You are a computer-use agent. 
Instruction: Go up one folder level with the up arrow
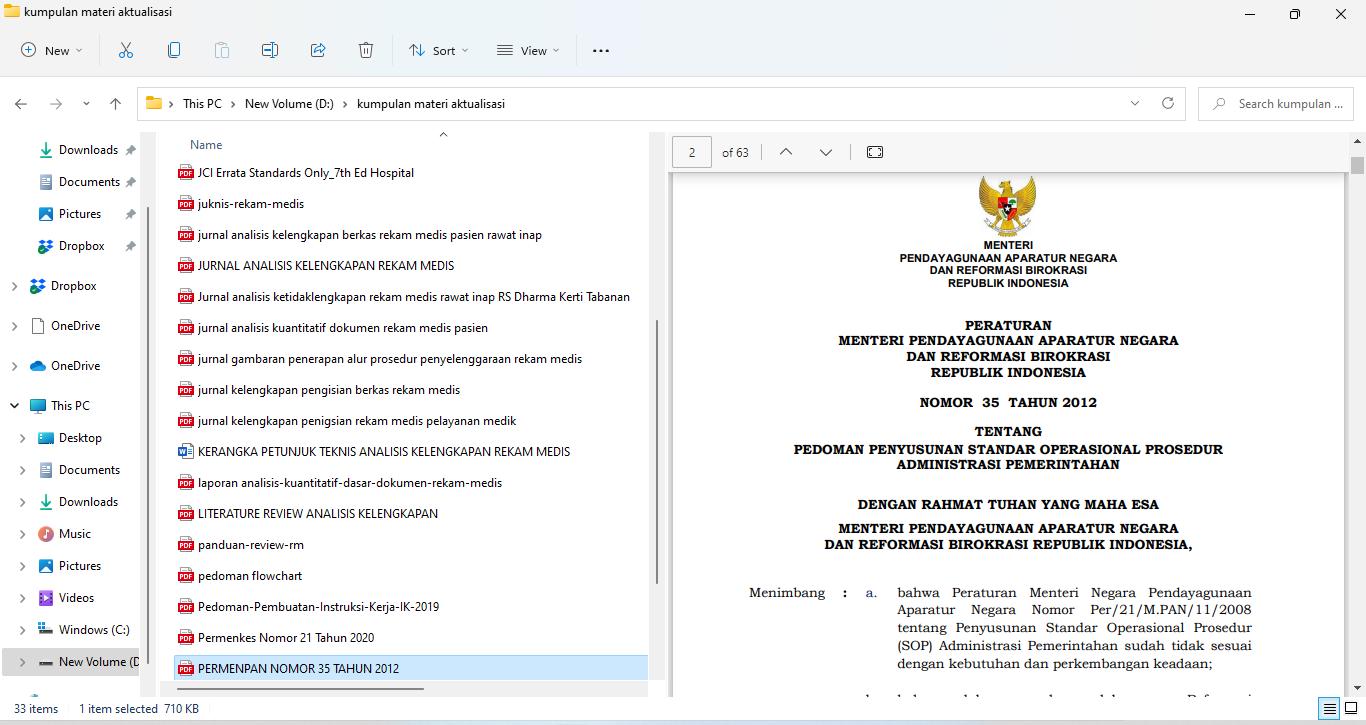(116, 104)
